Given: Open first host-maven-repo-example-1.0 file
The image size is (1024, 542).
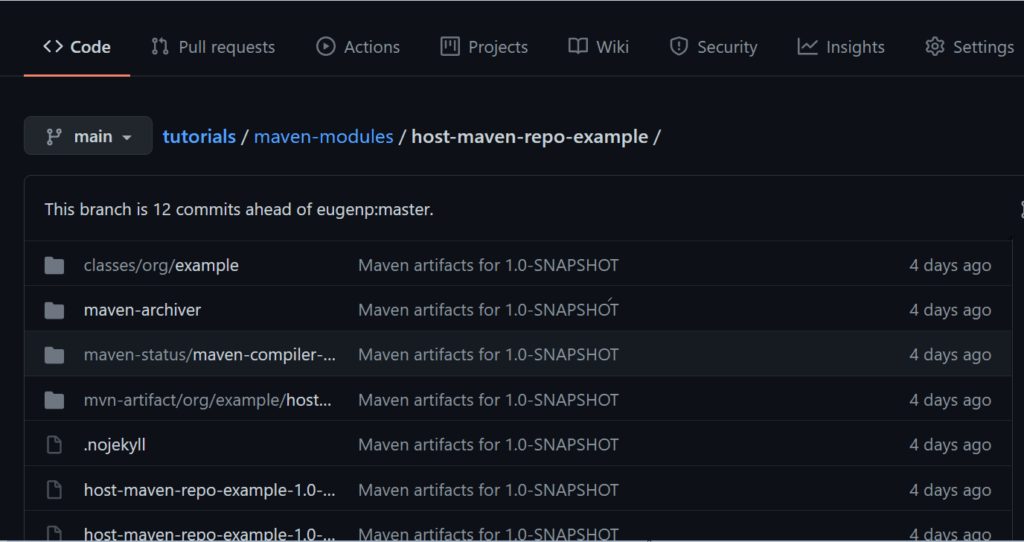Looking at the screenshot, I should tap(210, 490).
